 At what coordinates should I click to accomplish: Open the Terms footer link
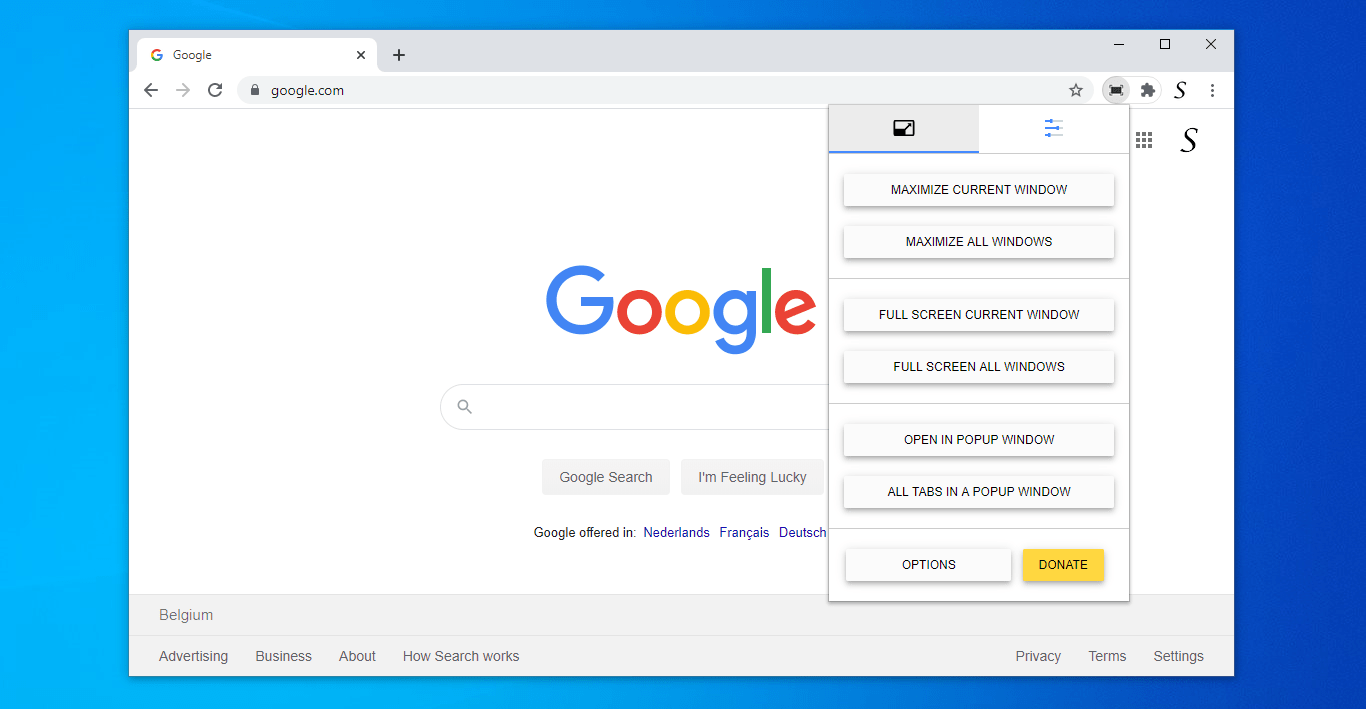(x=1107, y=656)
